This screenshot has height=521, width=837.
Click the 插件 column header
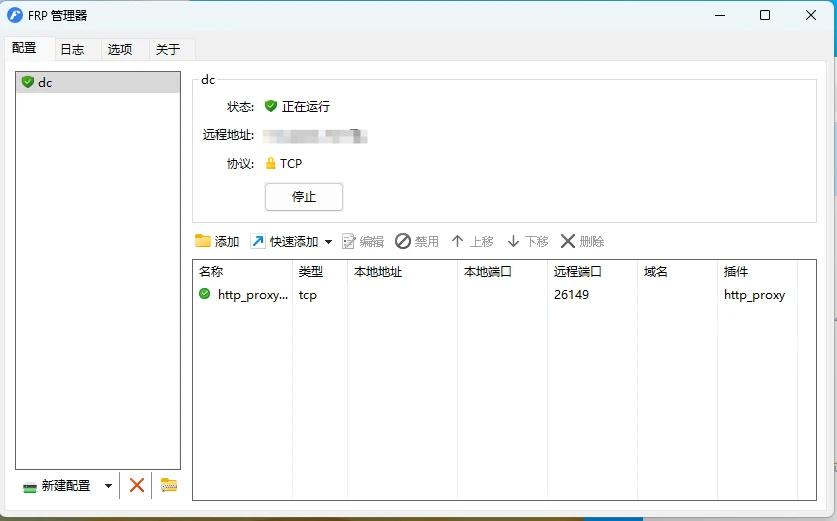coord(757,272)
